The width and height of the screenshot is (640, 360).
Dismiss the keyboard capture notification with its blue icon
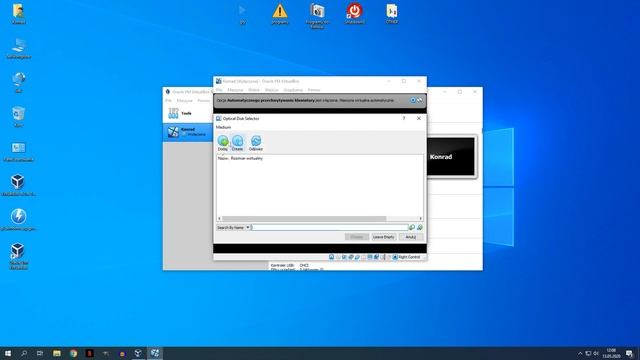click(x=413, y=100)
